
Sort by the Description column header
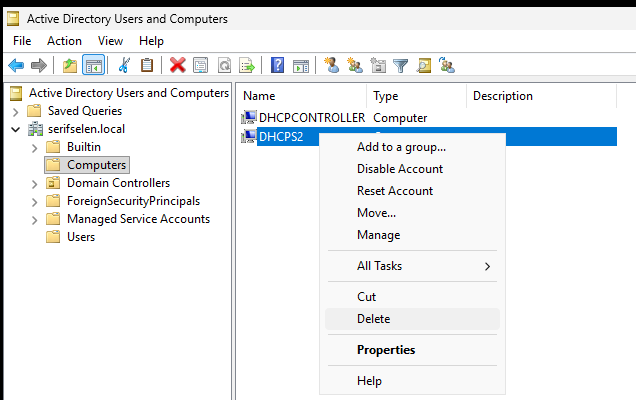coord(541,96)
